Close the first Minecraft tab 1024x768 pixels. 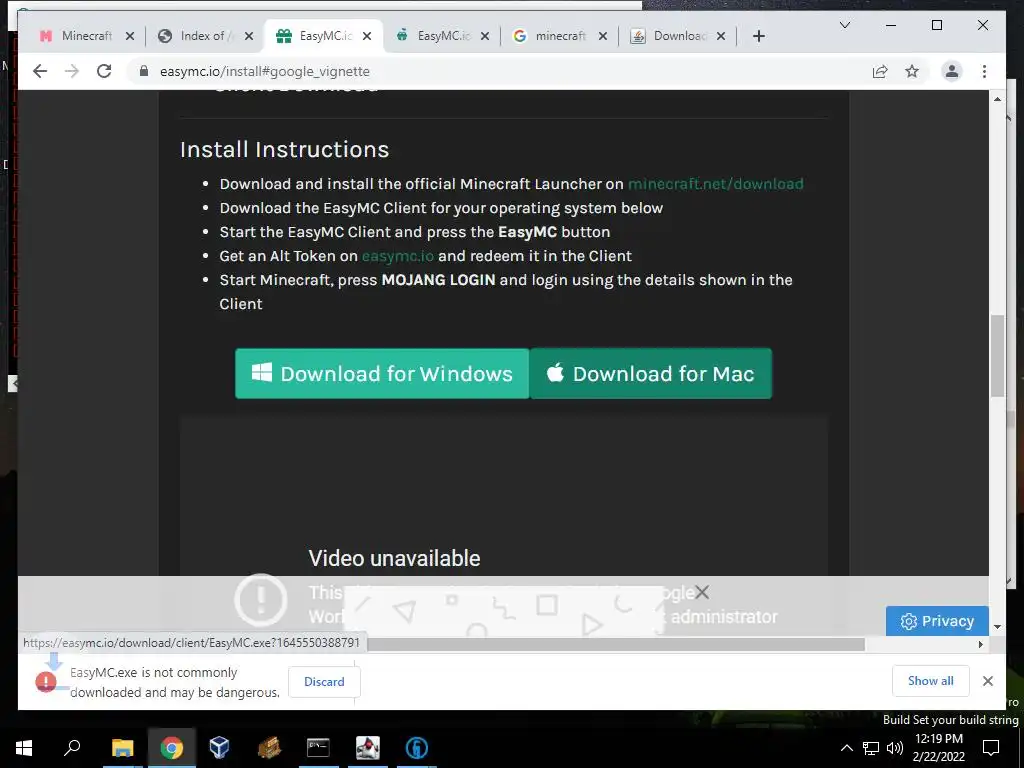coord(130,36)
